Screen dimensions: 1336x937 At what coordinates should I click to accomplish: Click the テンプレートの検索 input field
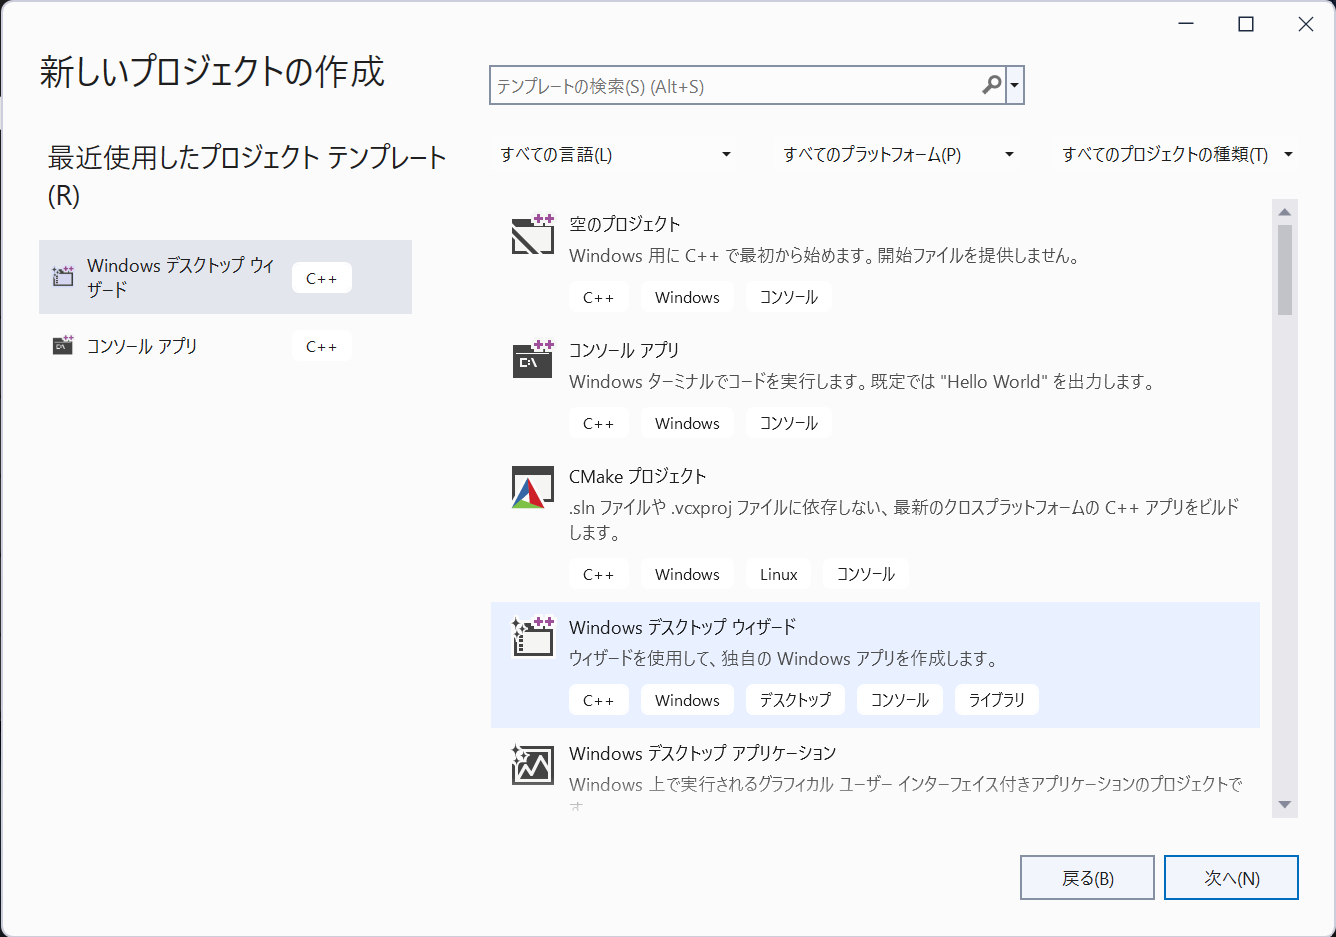point(735,86)
